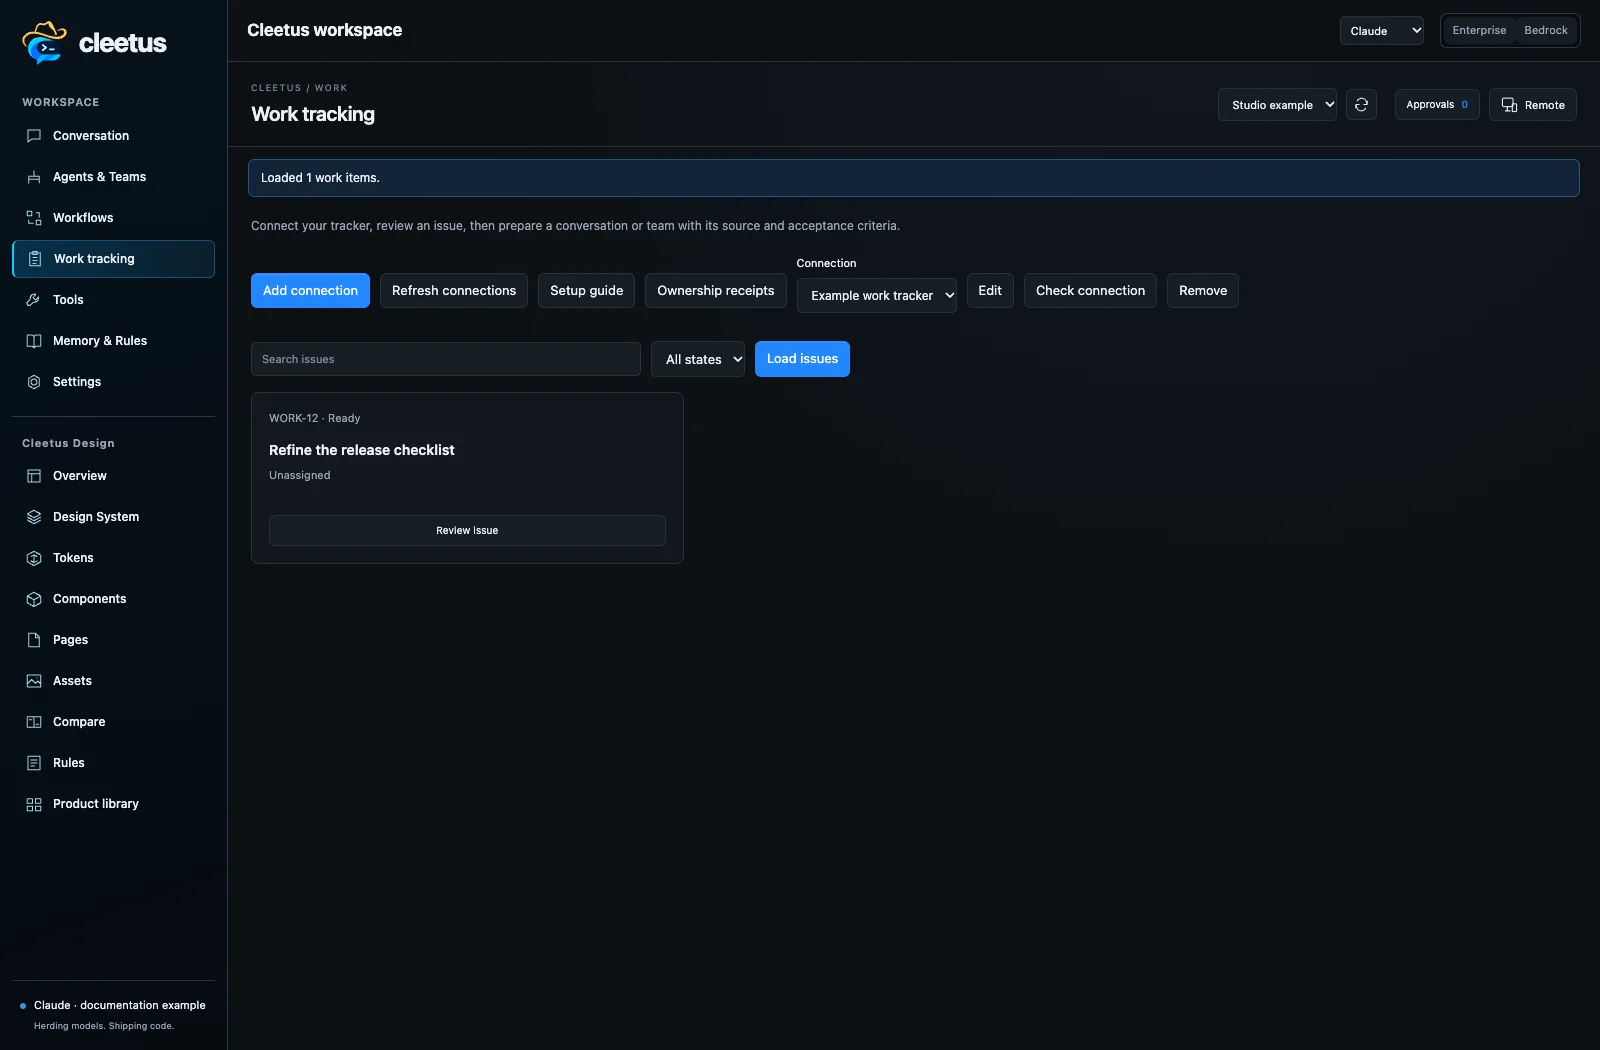Screen dimensions: 1600x1050
Task: Click the Pages document icon
Action: (34, 640)
